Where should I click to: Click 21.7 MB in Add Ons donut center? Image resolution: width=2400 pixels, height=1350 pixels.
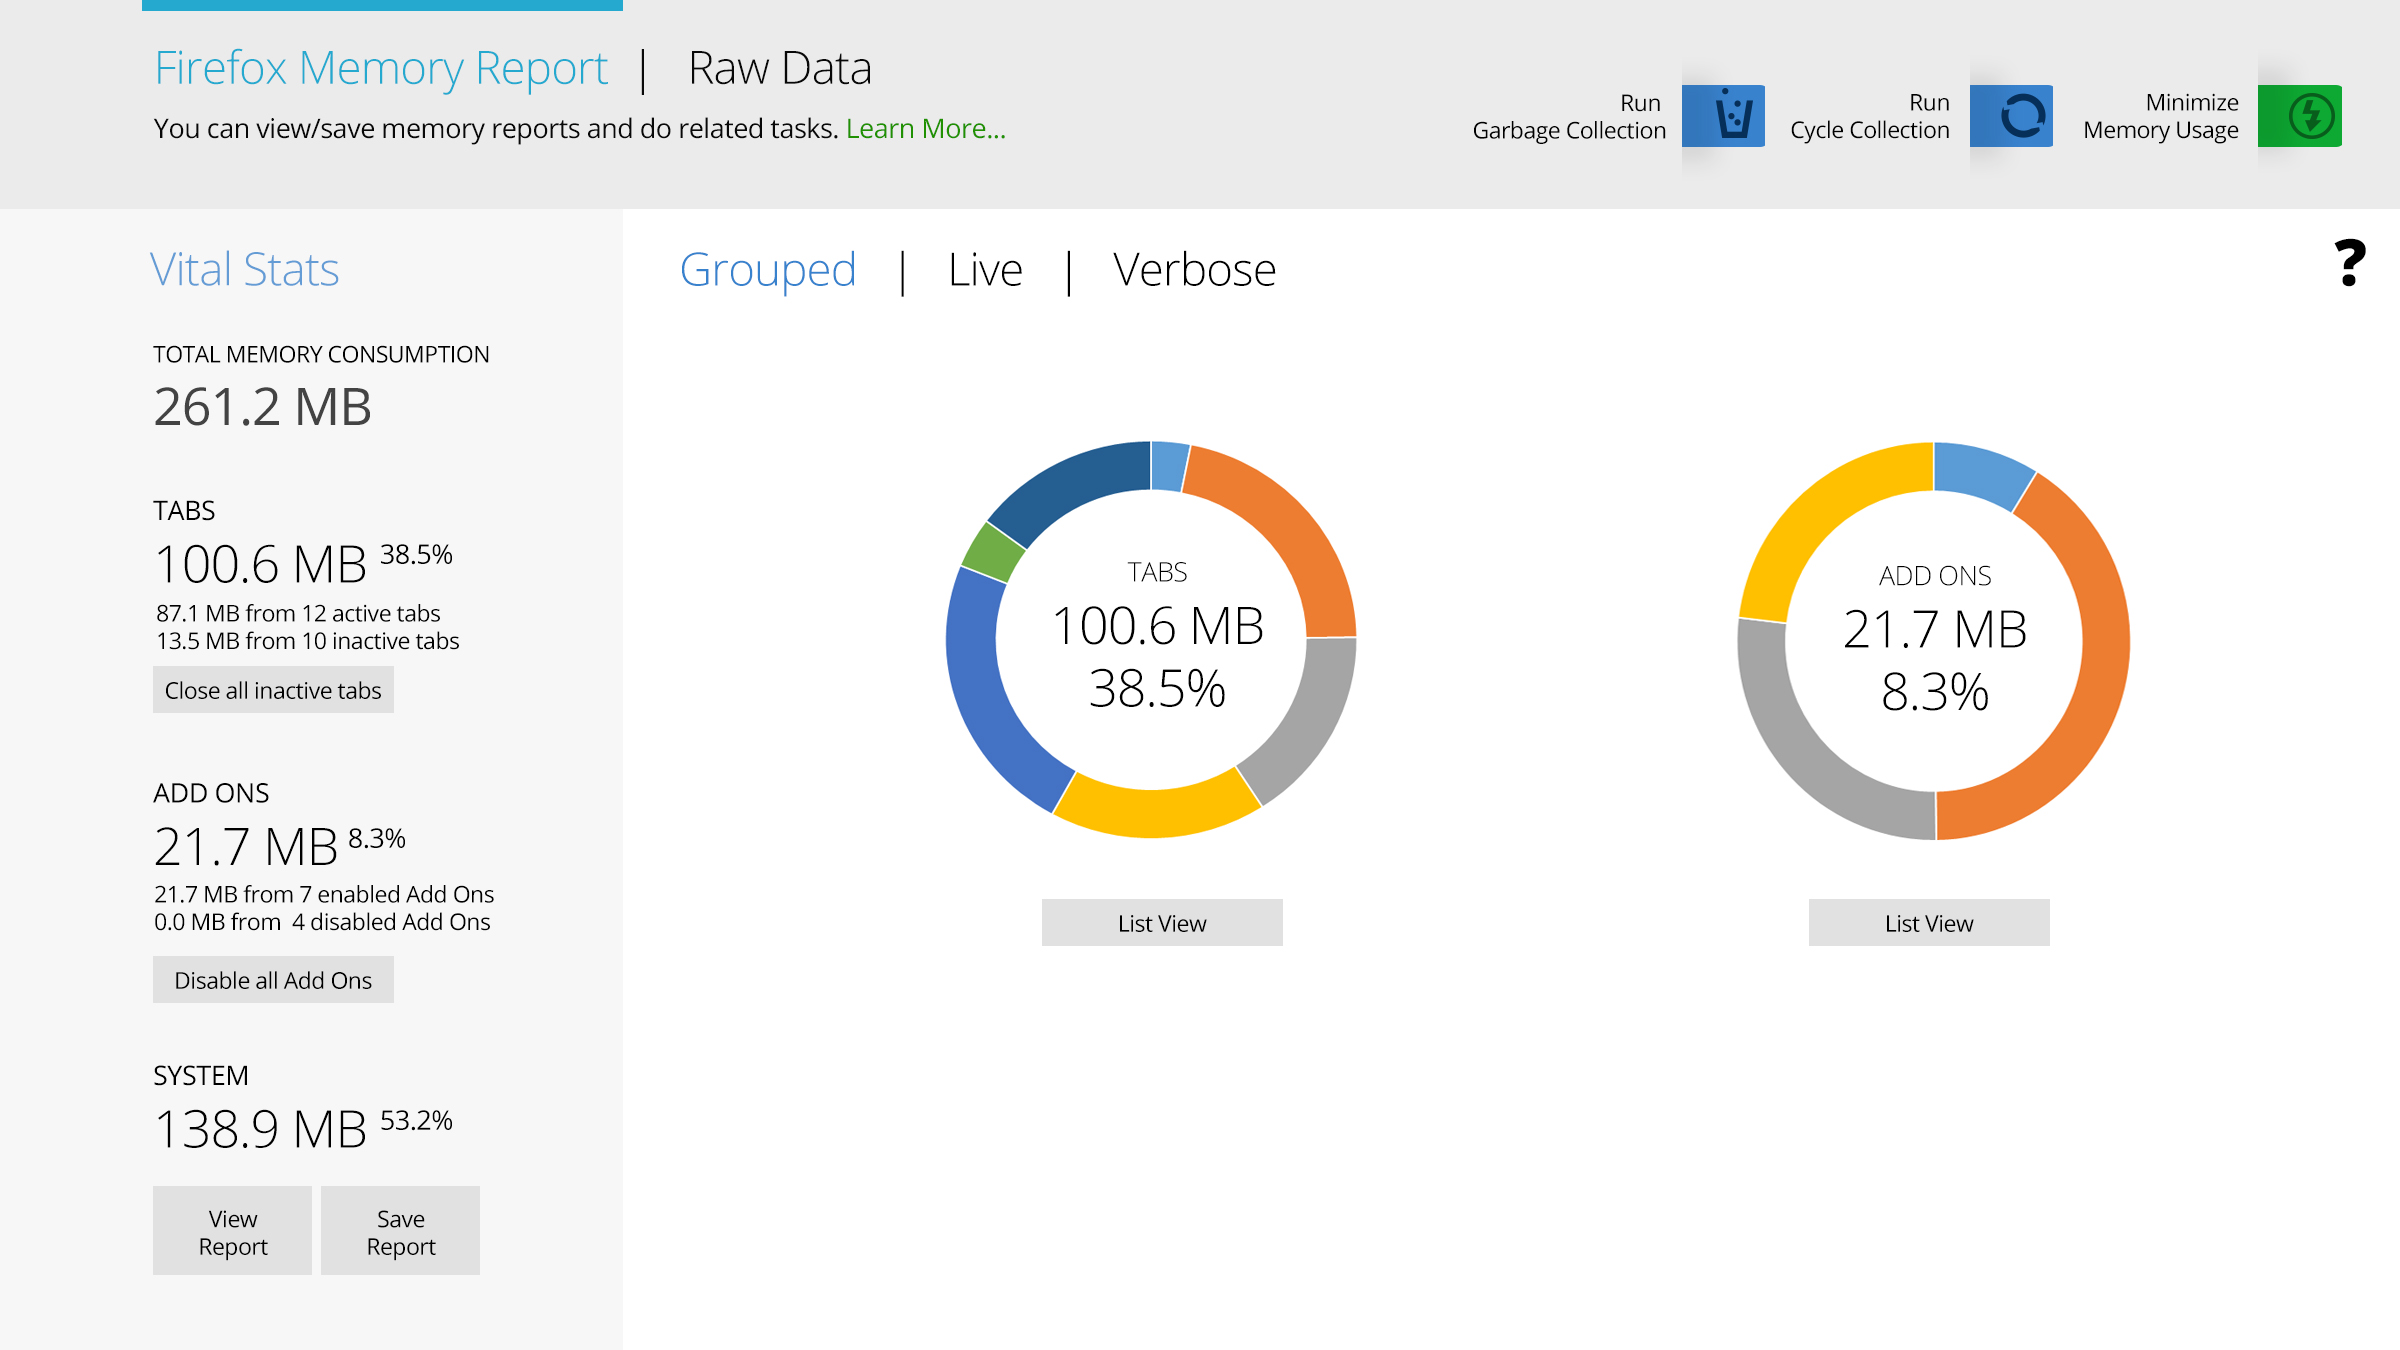[x=1935, y=630]
